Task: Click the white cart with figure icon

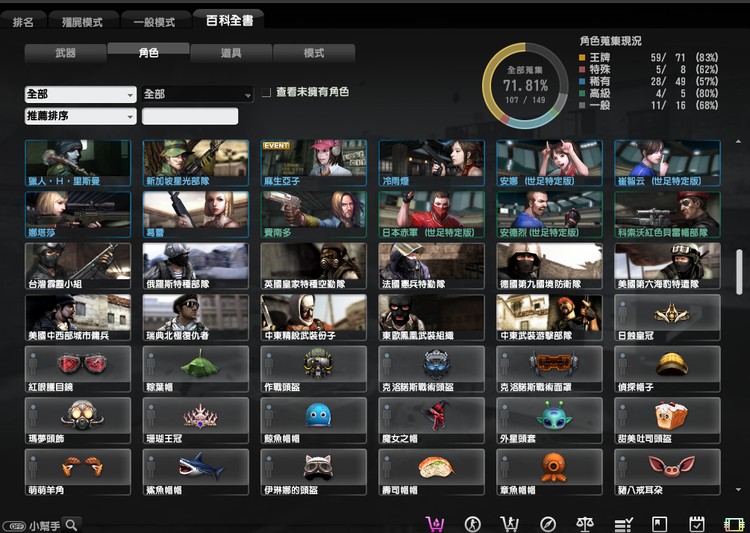Action: [x=509, y=524]
